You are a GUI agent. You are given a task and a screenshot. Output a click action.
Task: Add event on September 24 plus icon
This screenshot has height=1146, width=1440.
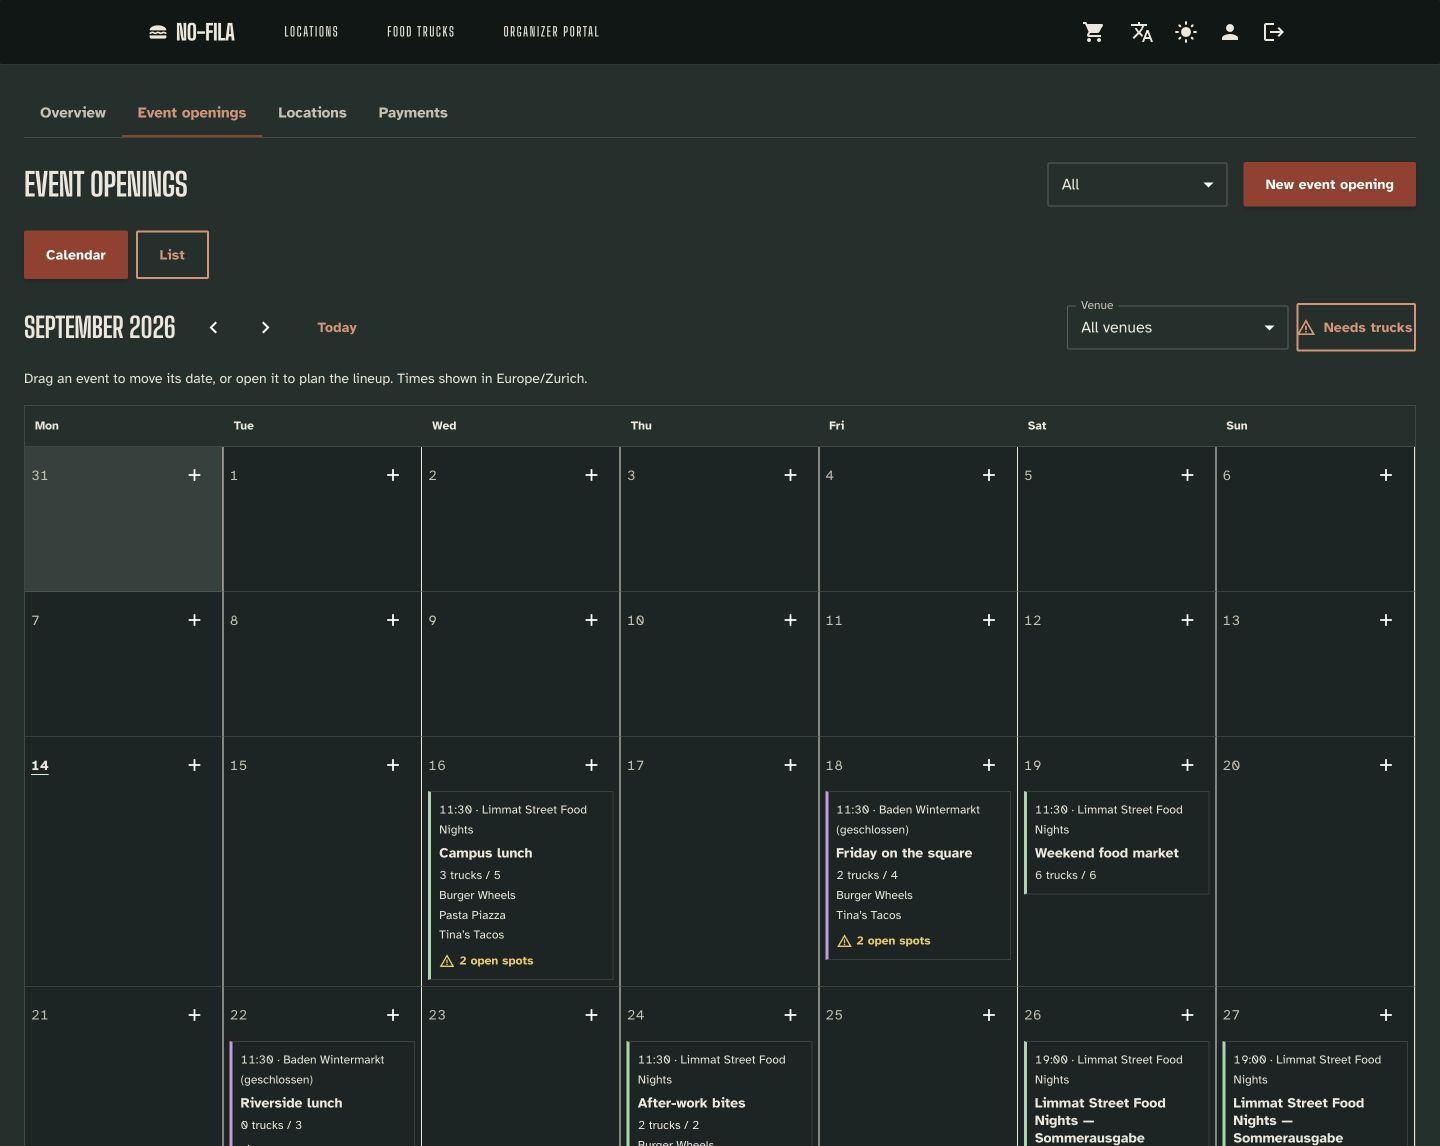click(790, 1015)
